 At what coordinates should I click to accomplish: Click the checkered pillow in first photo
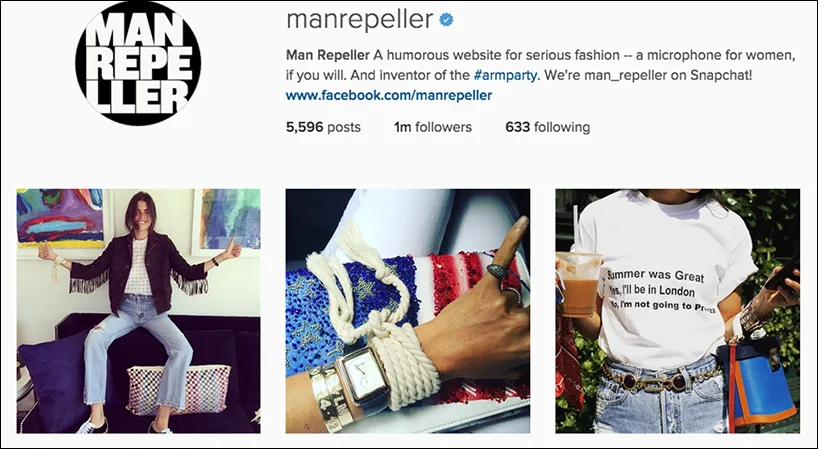178,389
